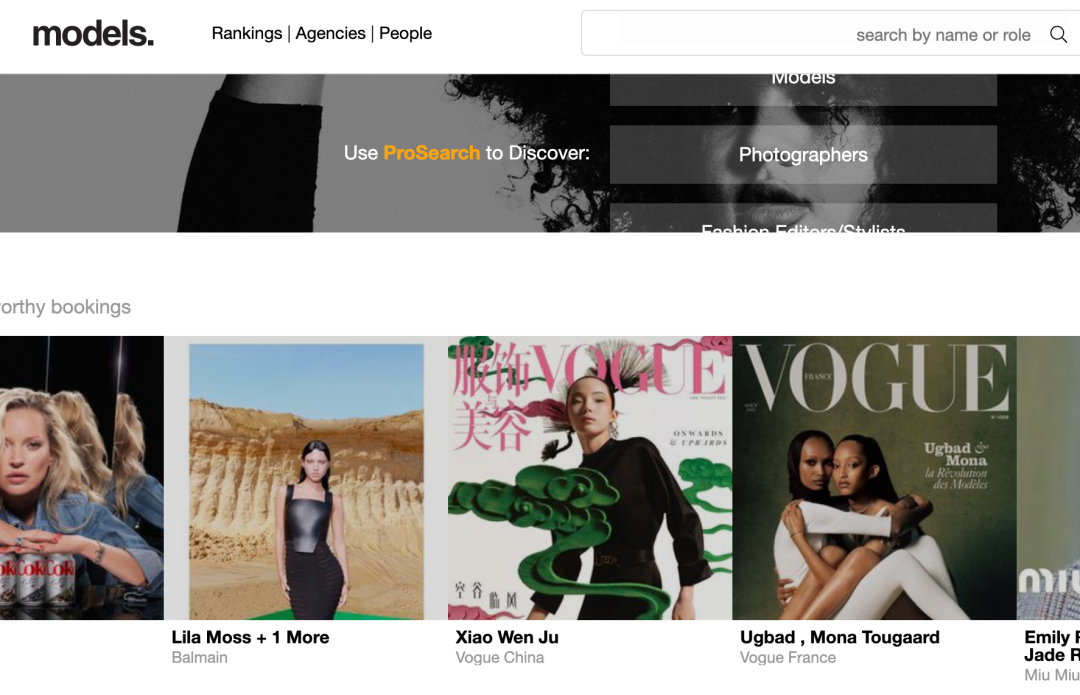
Task: Select the Photographers ProSearch button
Action: (x=803, y=154)
